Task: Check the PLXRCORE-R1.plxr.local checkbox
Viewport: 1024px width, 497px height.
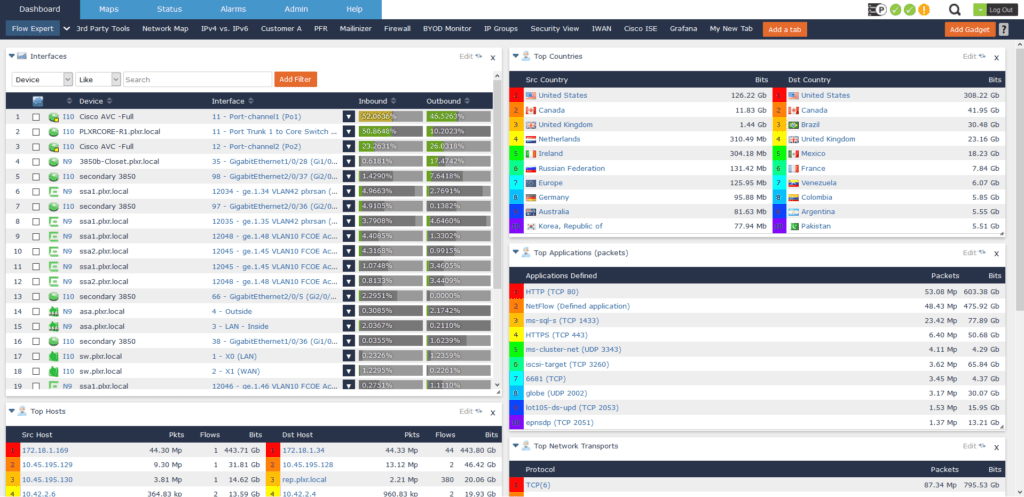Action: (37, 131)
